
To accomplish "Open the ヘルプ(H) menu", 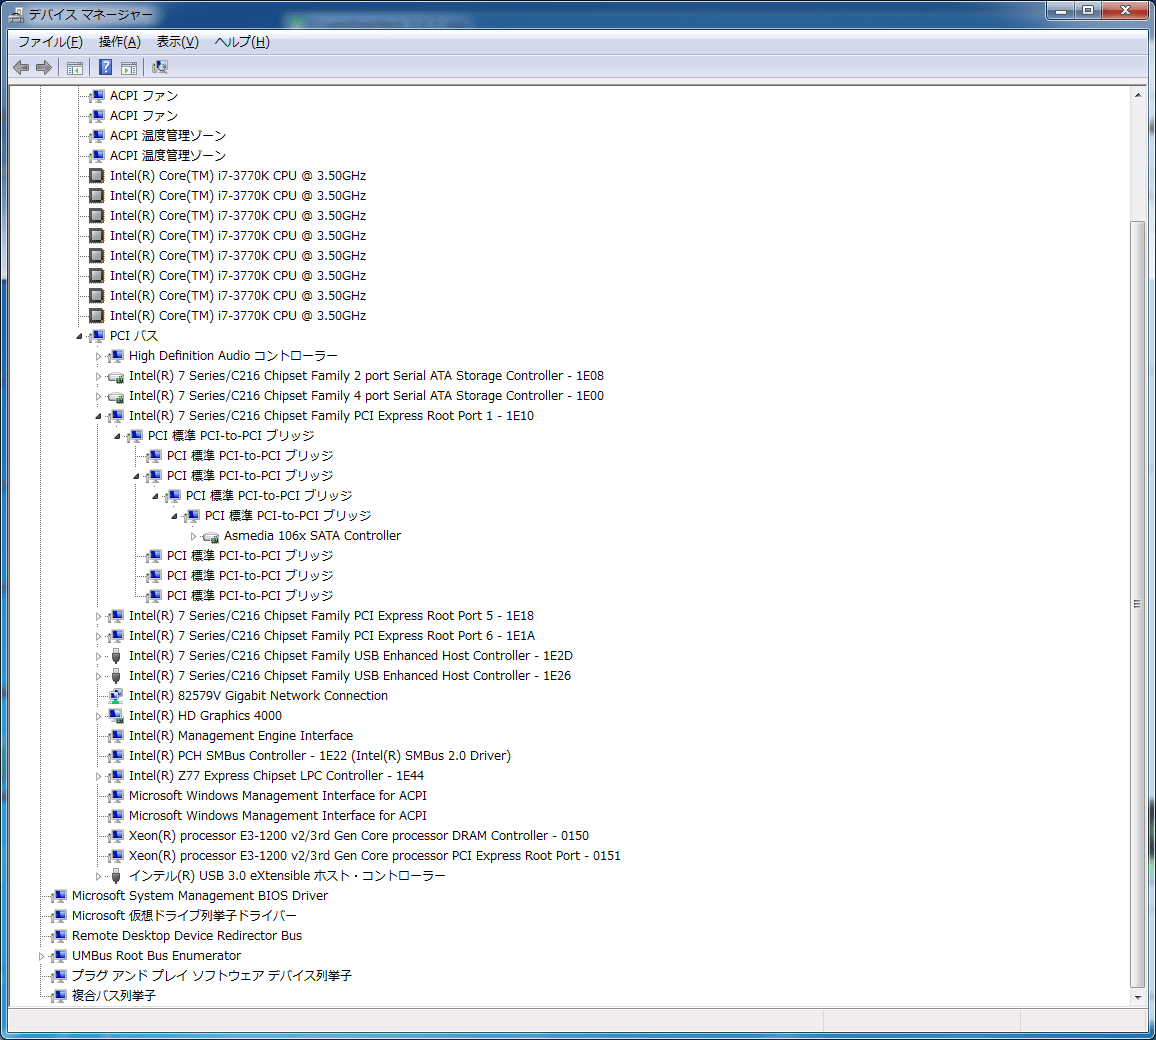I will (242, 42).
